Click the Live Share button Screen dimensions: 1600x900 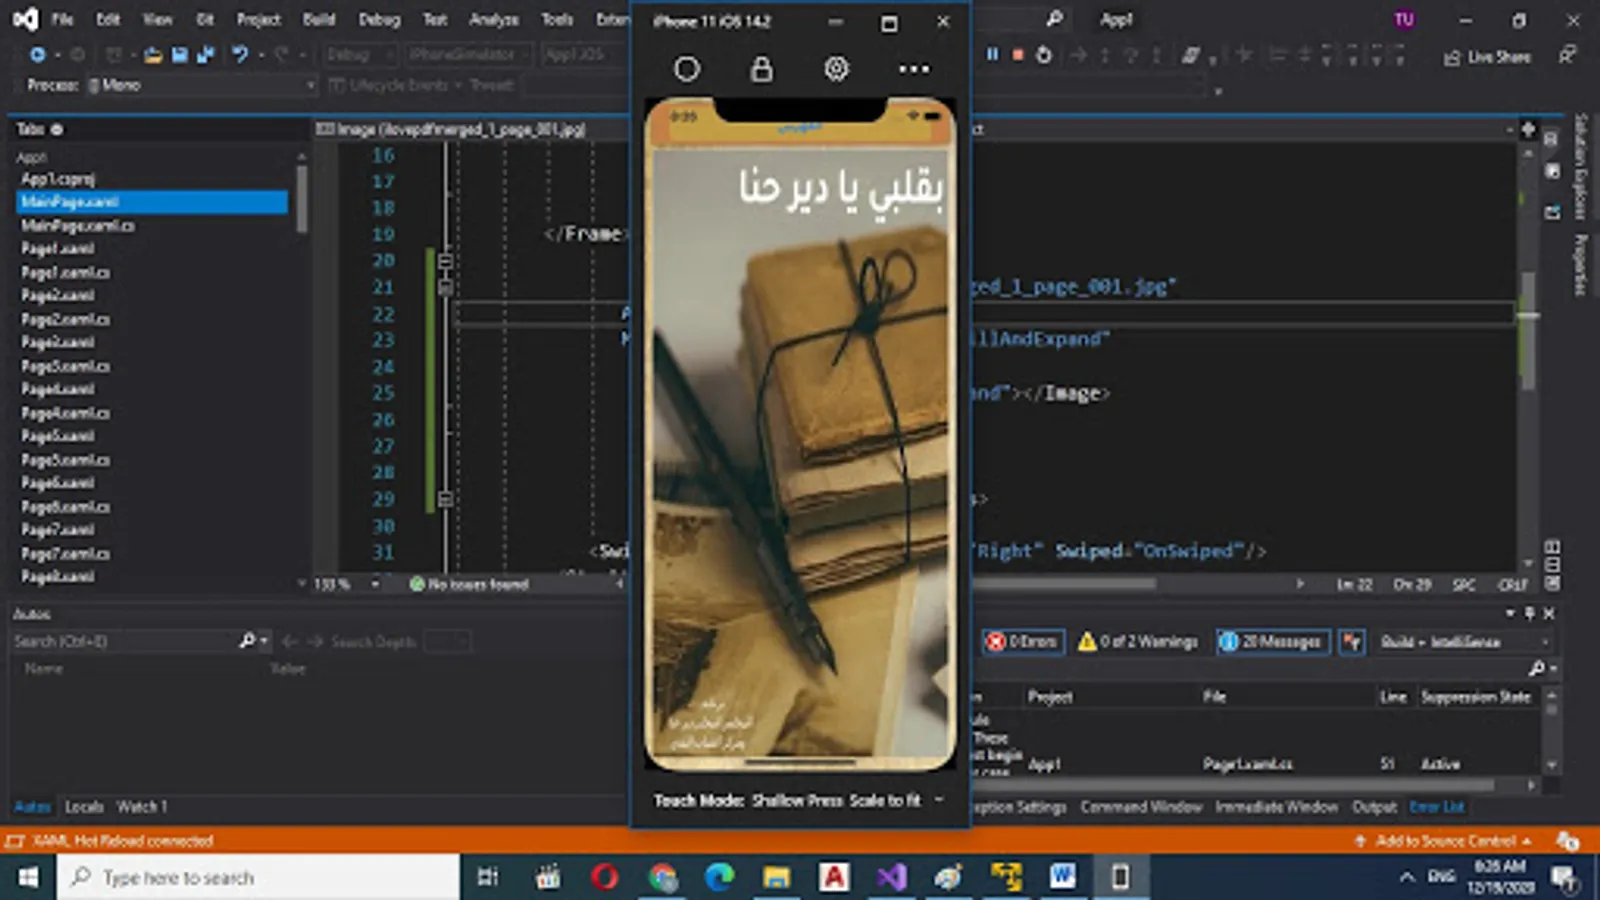point(1487,57)
